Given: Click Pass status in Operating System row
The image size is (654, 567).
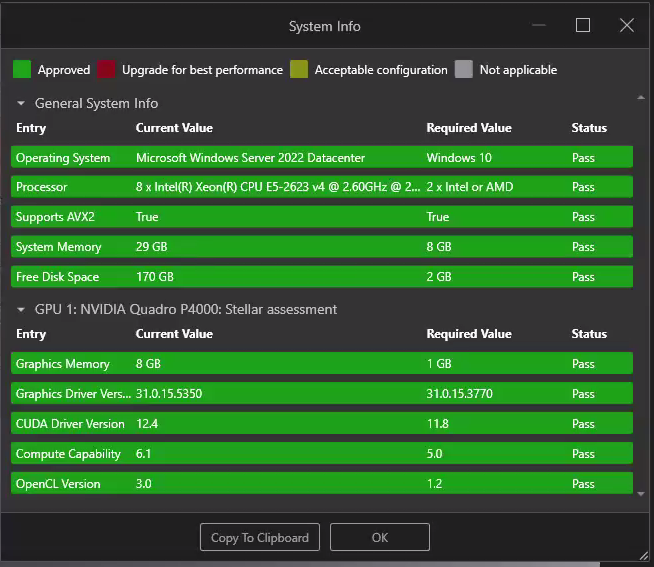Looking at the screenshot, I should pyautogui.click(x=583, y=158).
